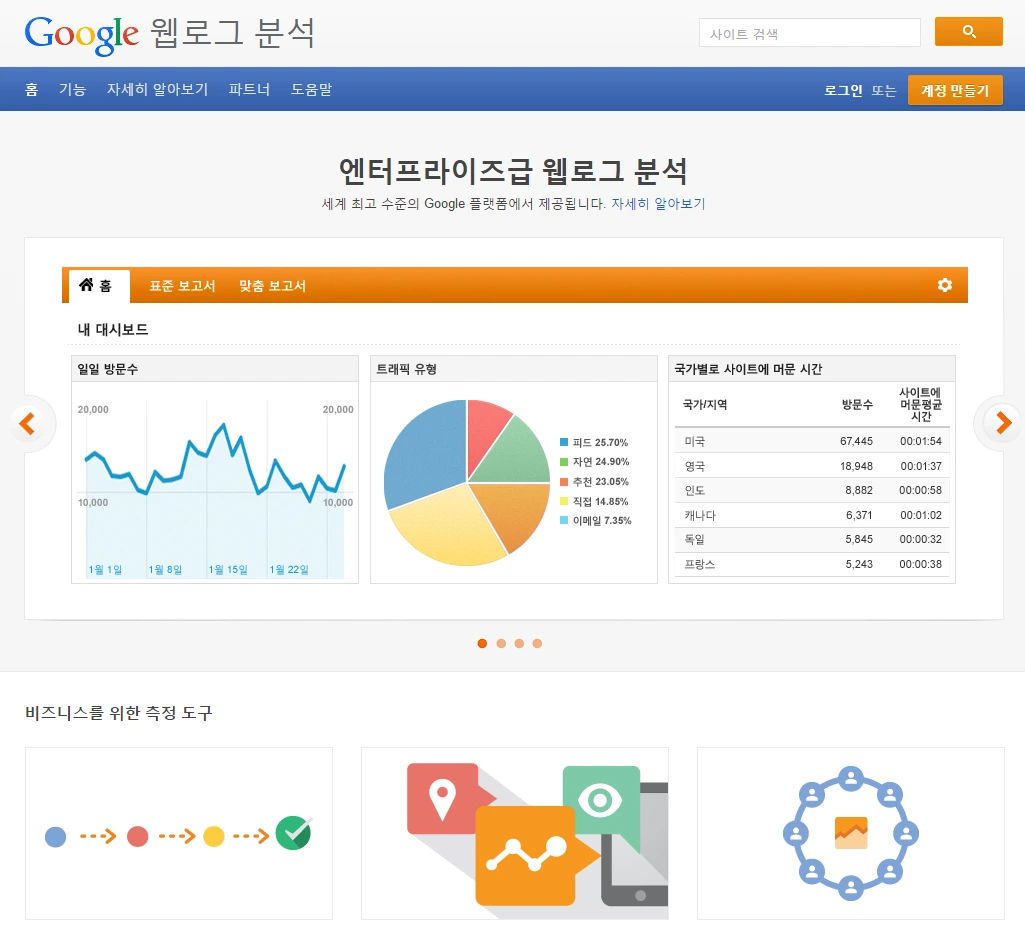Open the funnel steps illustration card
1025x937 pixels.
coord(178,833)
